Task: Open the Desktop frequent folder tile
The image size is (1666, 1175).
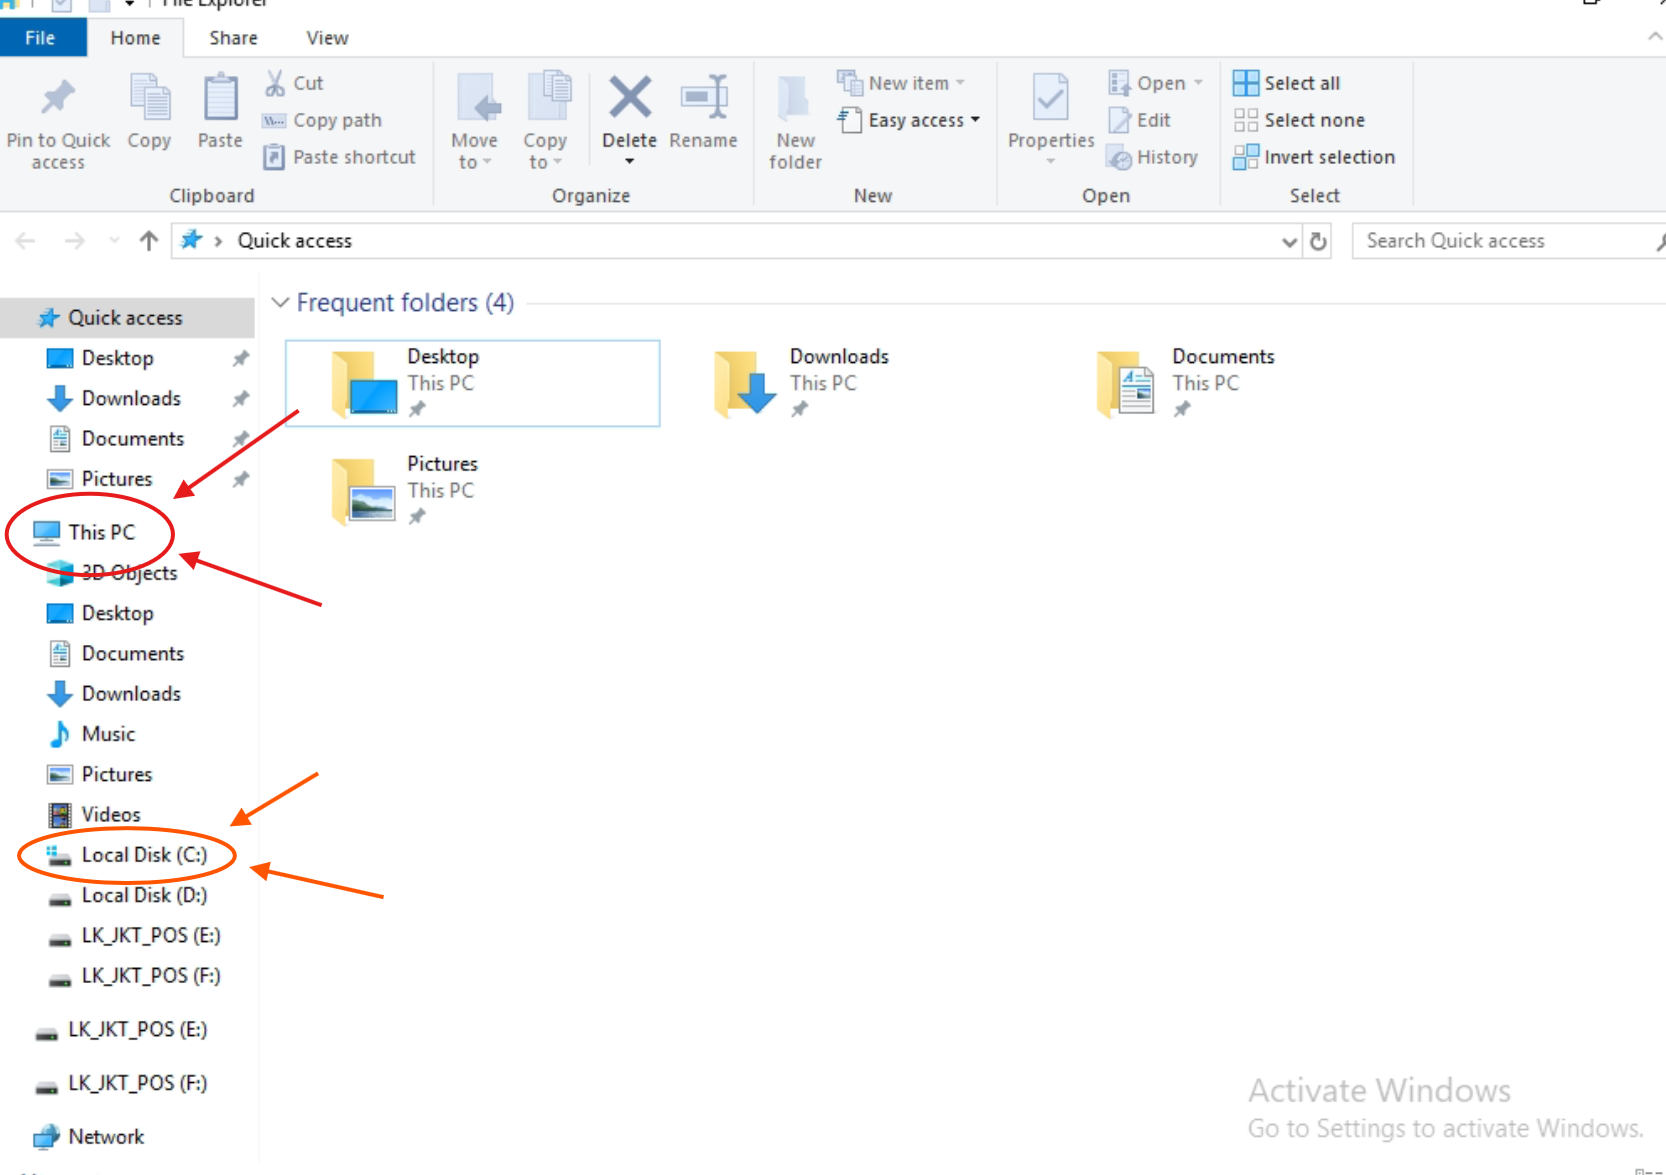Action: coord(472,383)
